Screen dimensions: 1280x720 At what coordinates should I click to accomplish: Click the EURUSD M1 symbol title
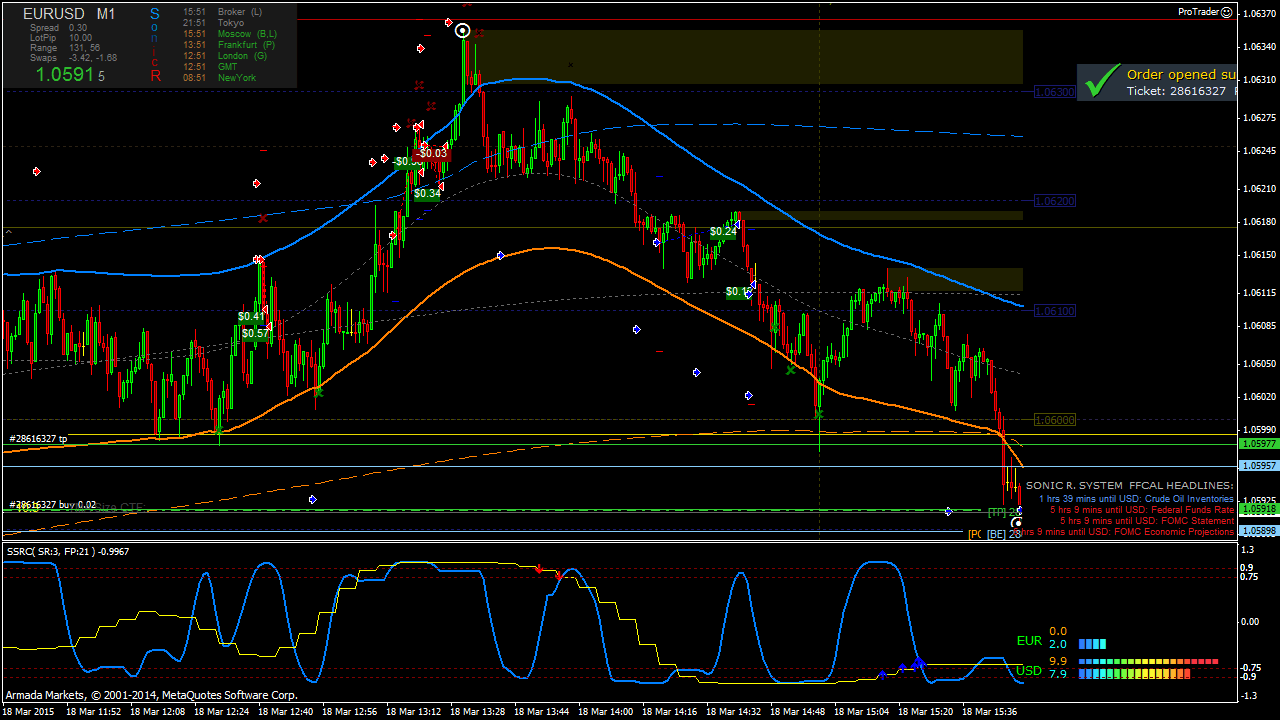tap(69, 14)
